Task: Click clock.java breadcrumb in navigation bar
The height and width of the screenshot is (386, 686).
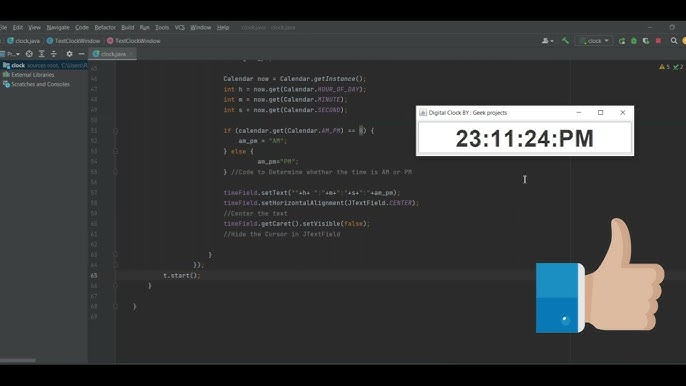Action: coord(23,41)
